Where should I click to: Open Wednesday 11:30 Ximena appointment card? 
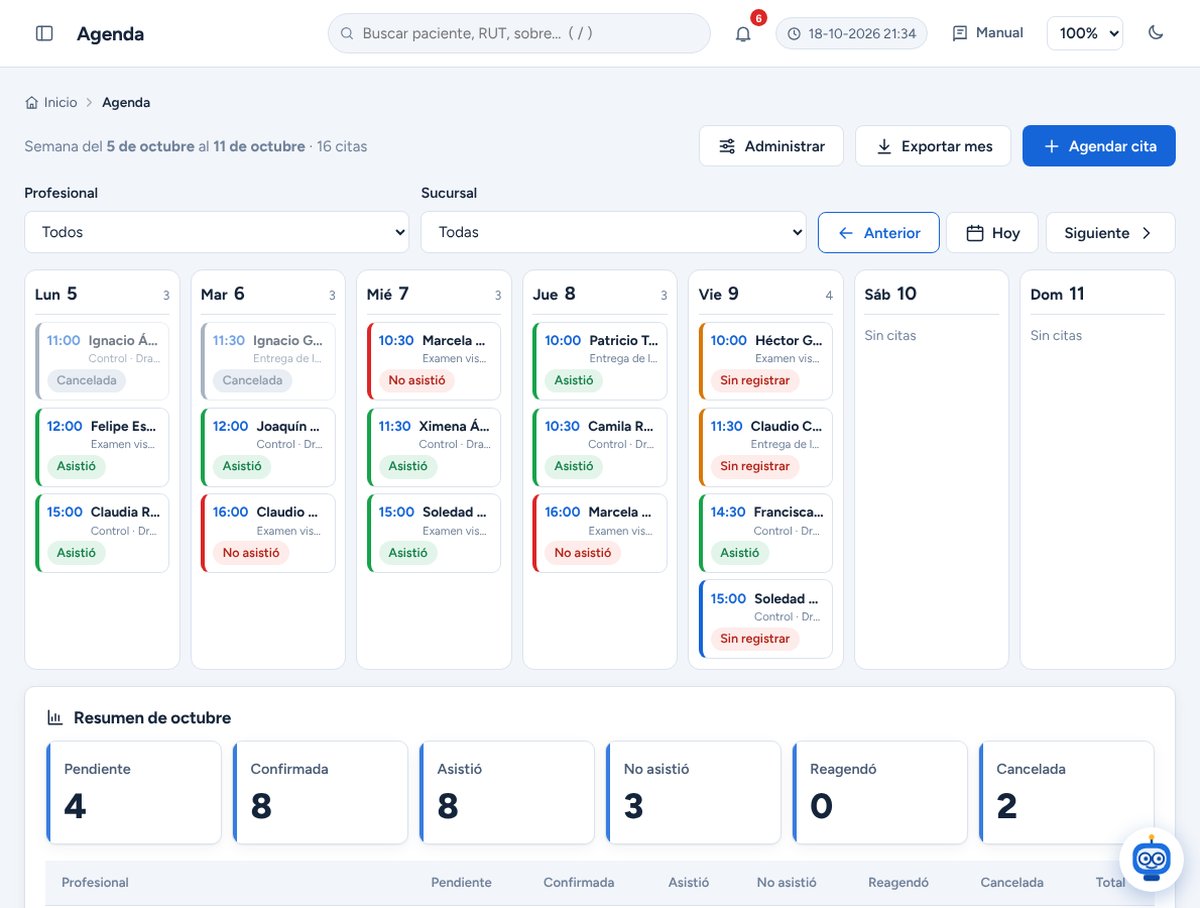pyautogui.click(x=434, y=447)
